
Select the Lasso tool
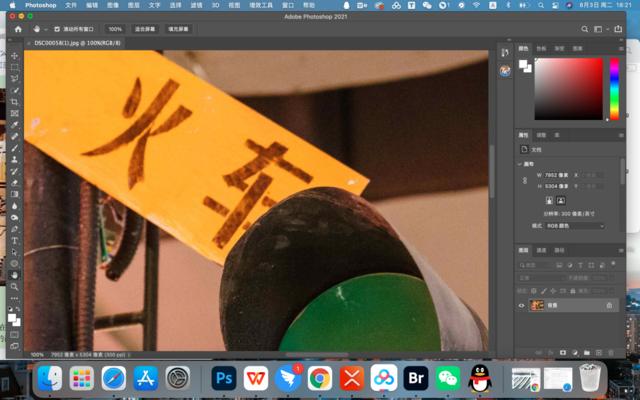tap(14, 79)
